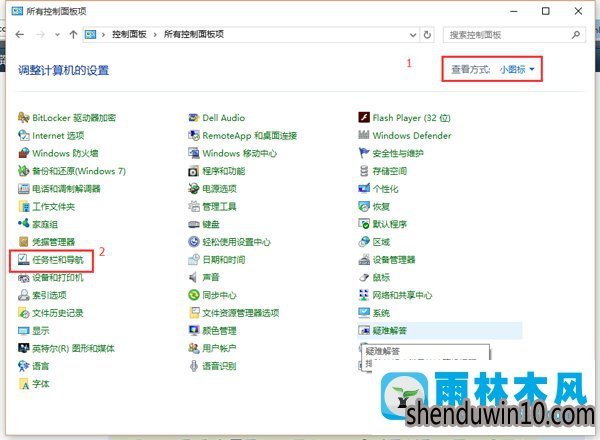Image resolution: width=600 pixels, height=440 pixels.
Task: Open the BitLocker 驱动器加密 icon
Action: (x=24, y=117)
